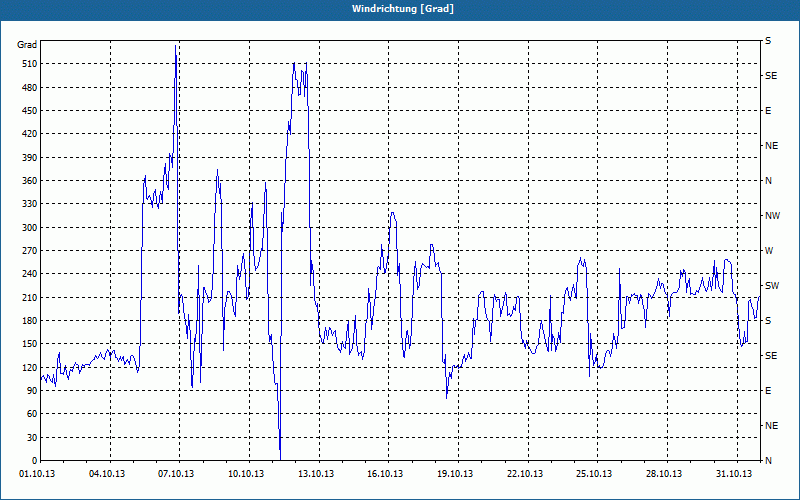The width and height of the screenshot is (800, 500).
Task: Click y-axis value 390
Action: click(30, 157)
